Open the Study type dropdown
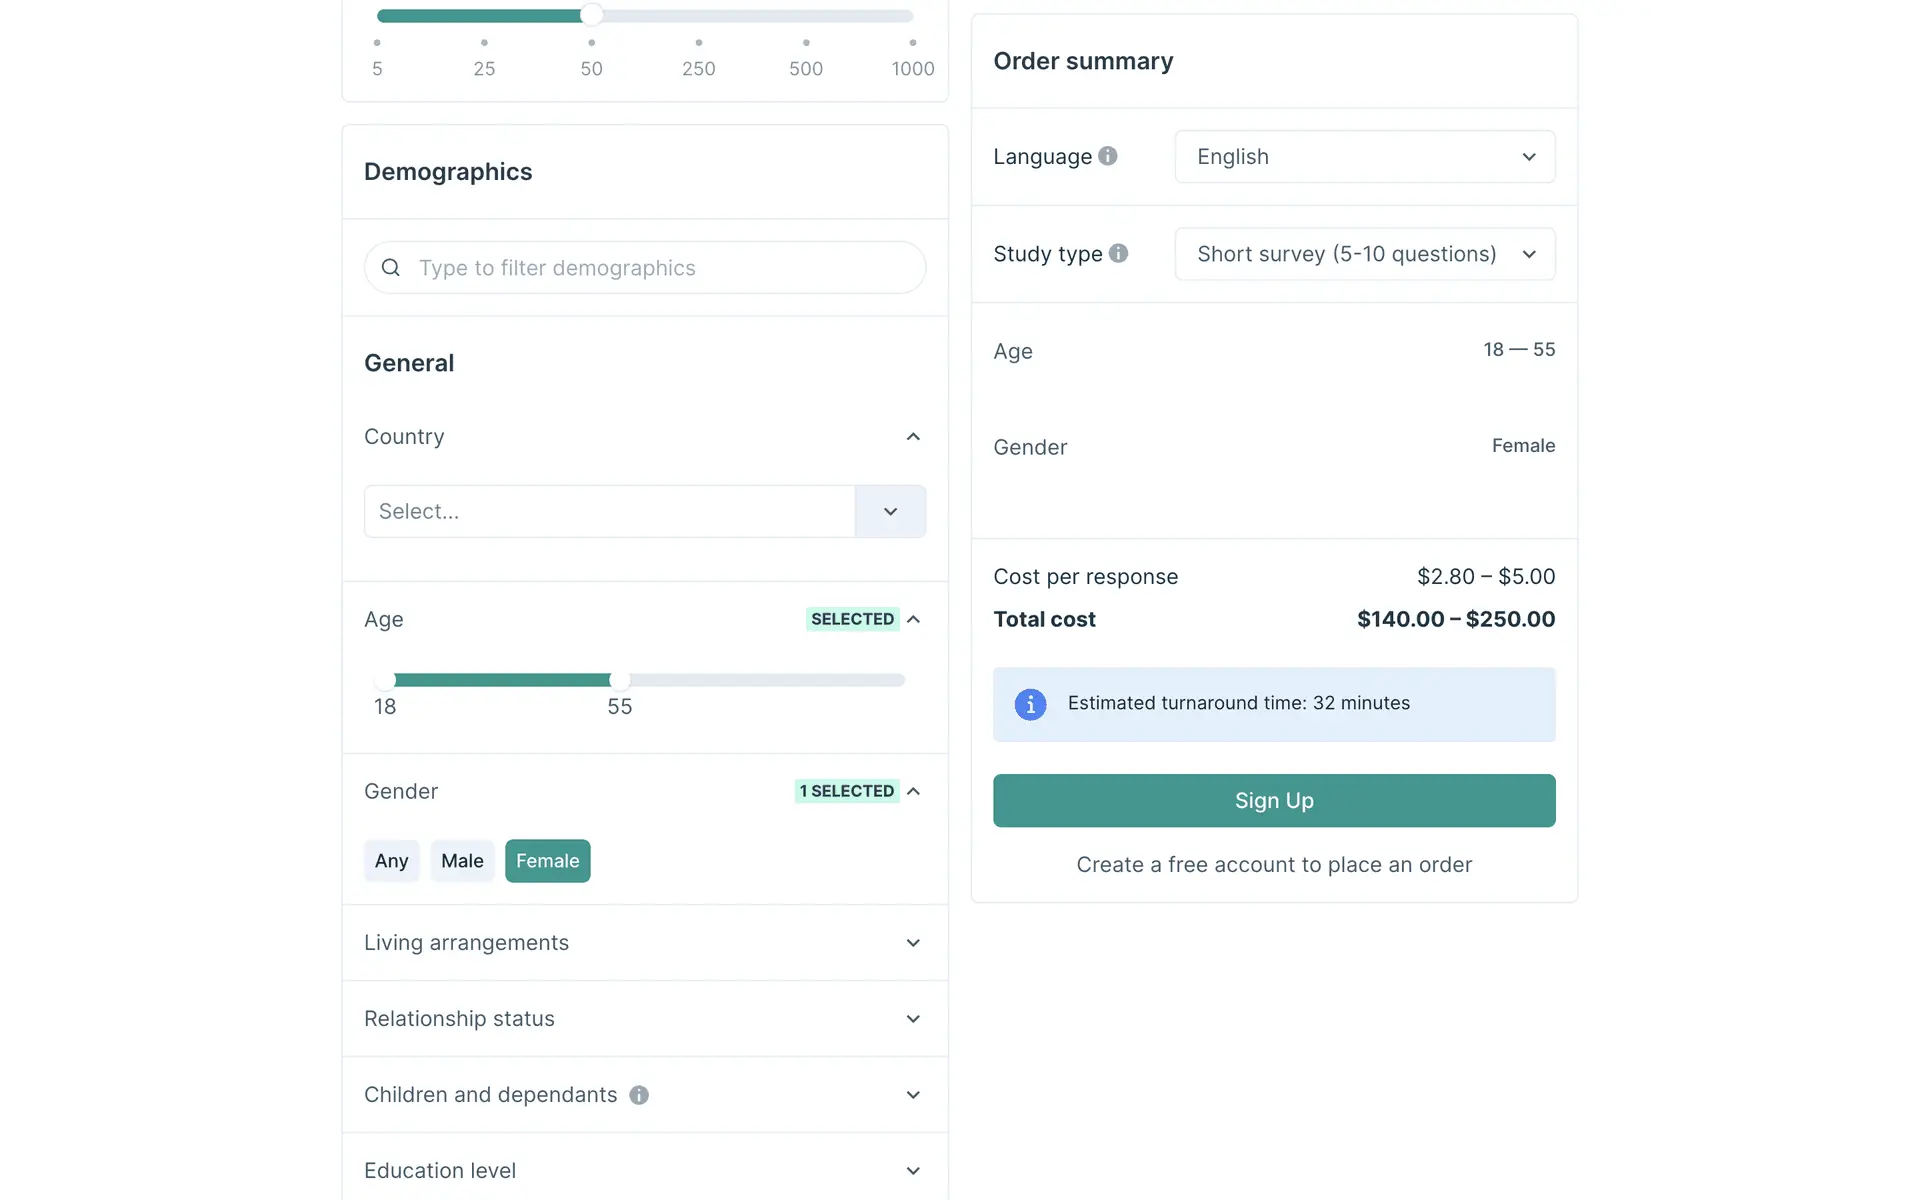1920x1200 pixels. tap(1364, 254)
